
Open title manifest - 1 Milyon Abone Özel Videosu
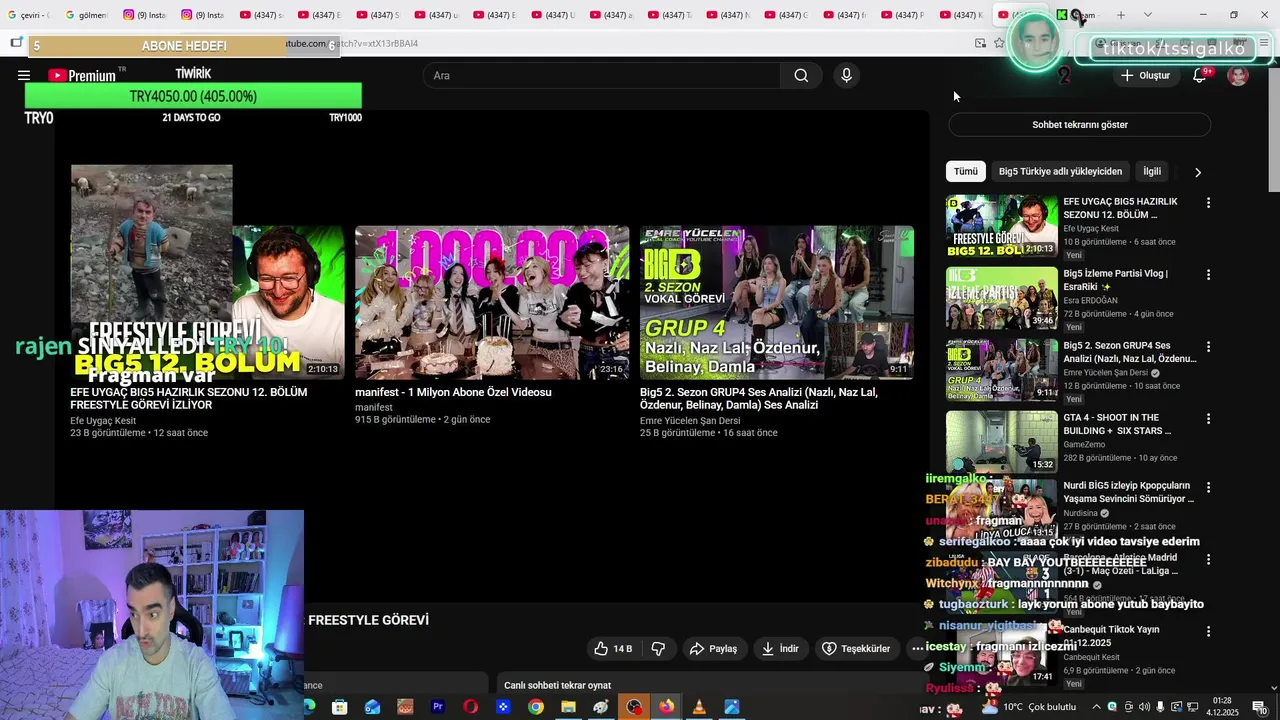(x=453, y=392)
